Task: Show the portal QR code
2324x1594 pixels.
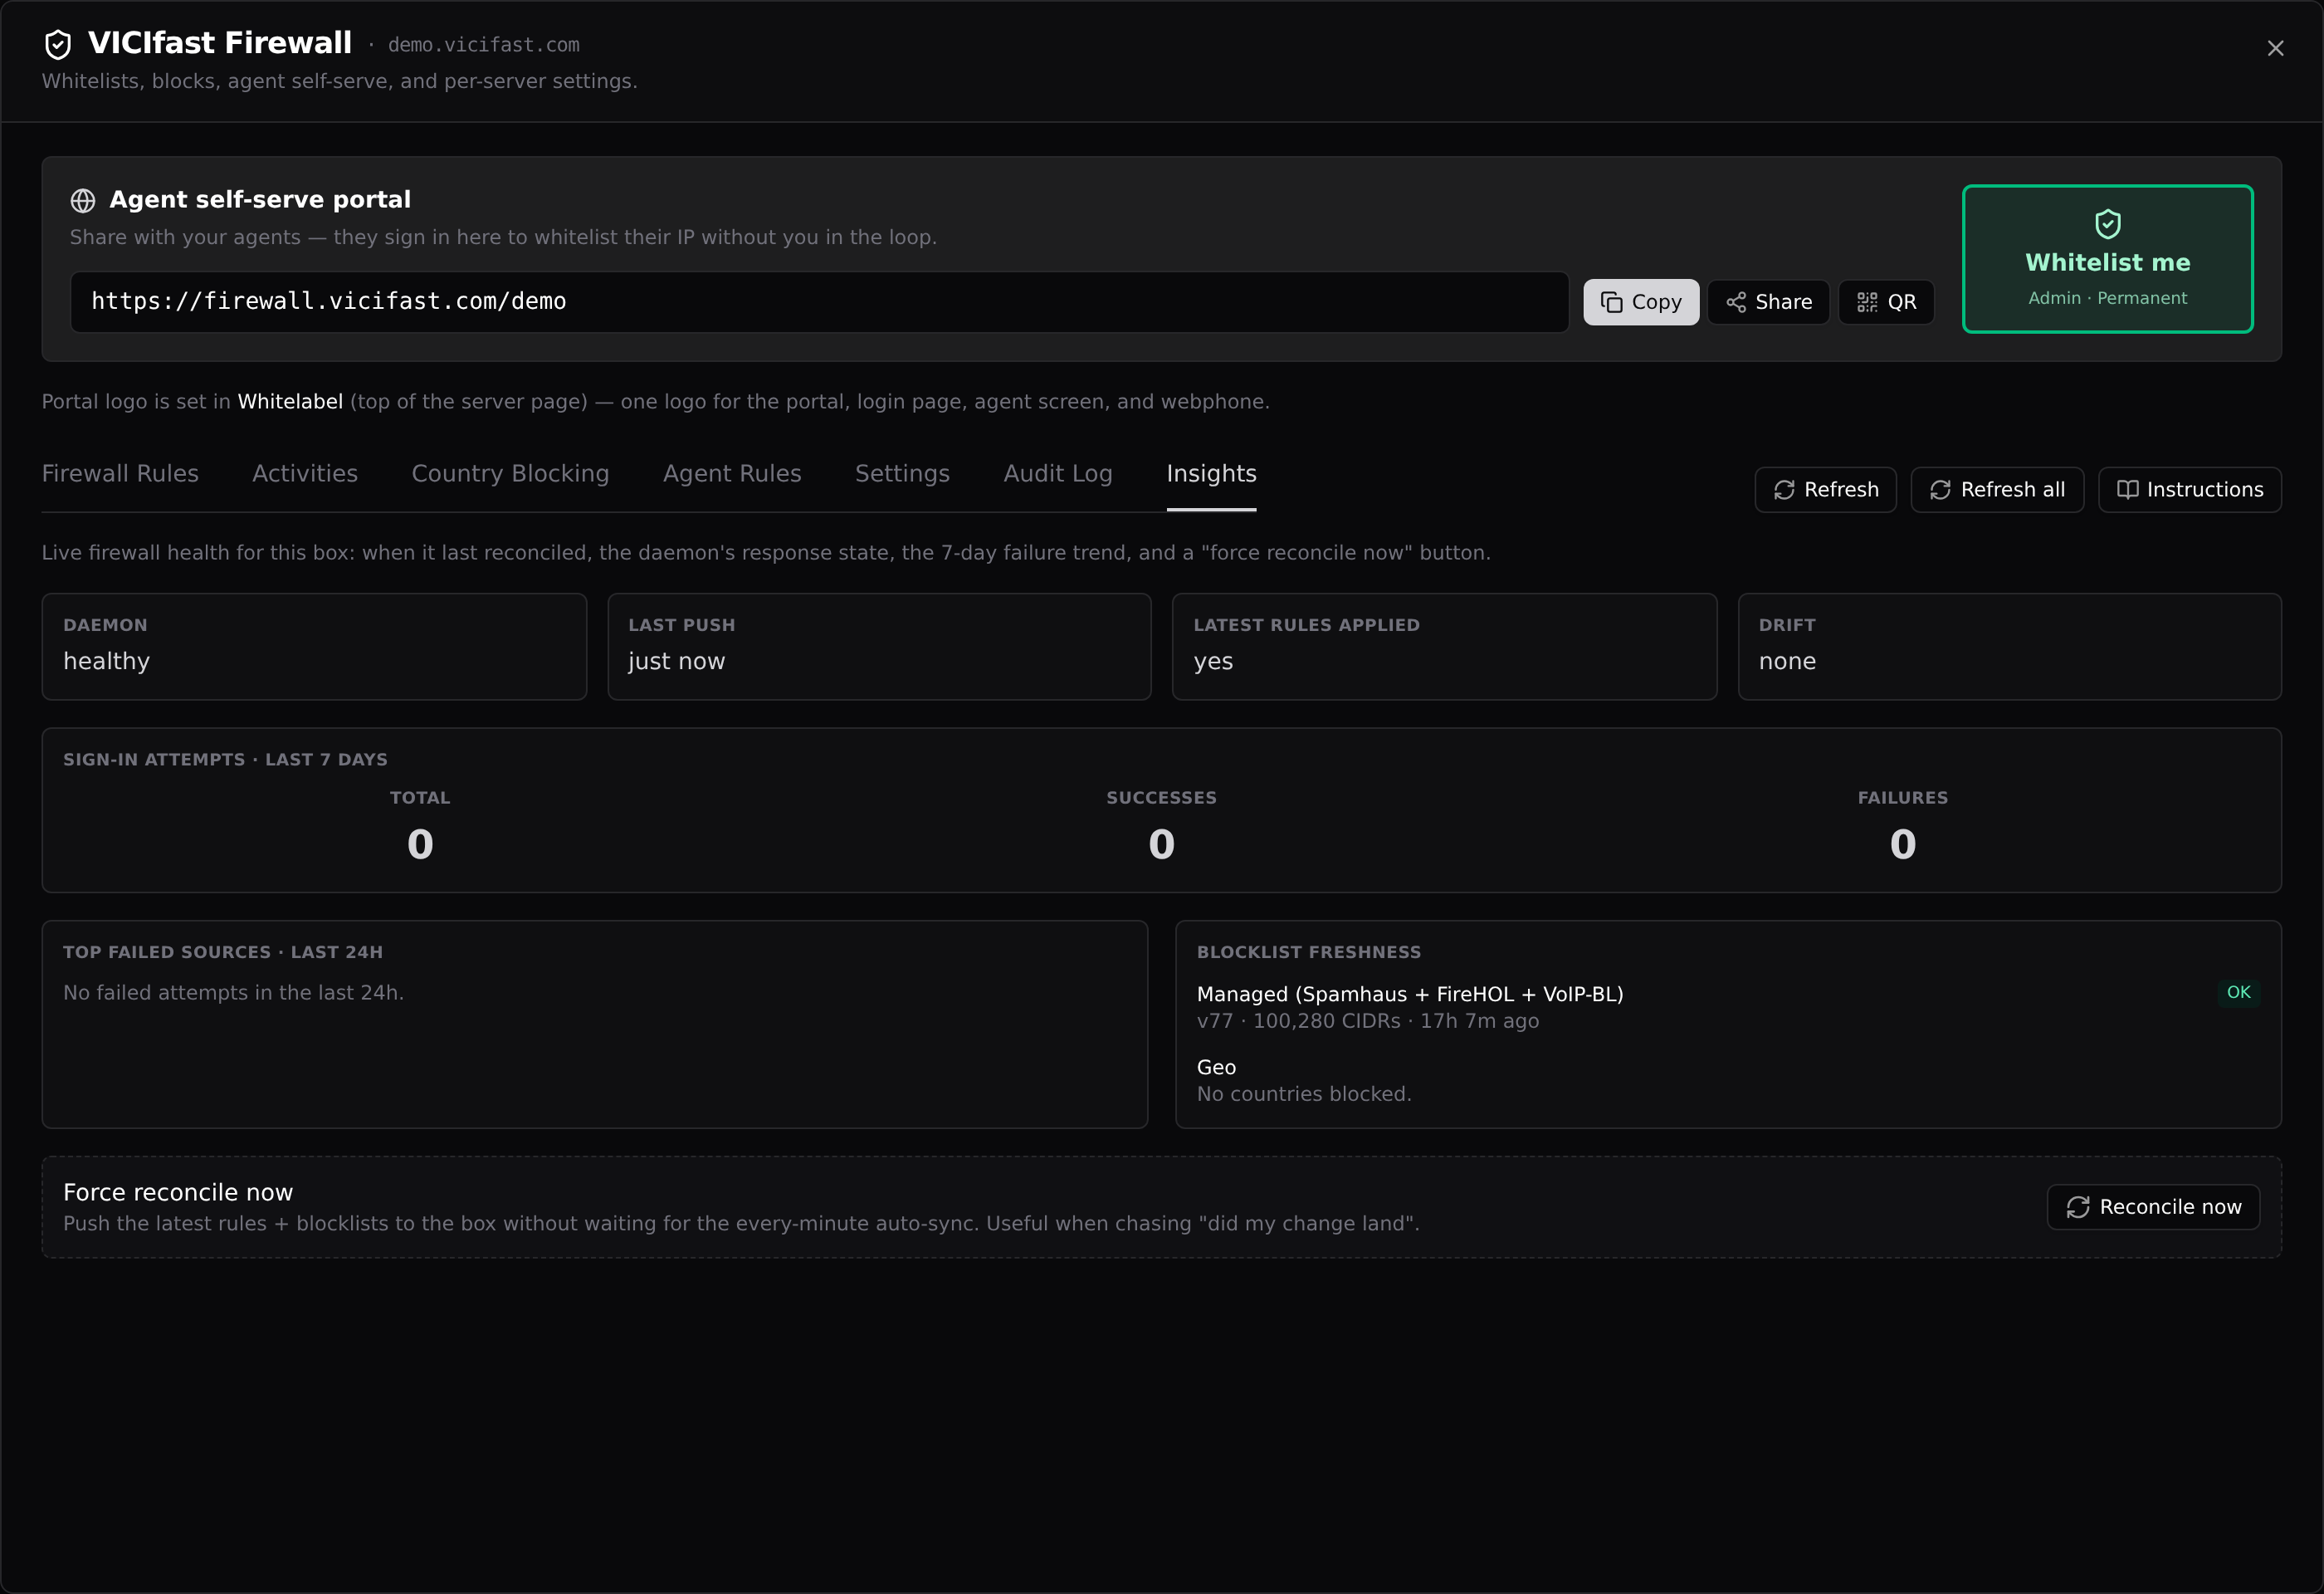Action: point(1886,302)
